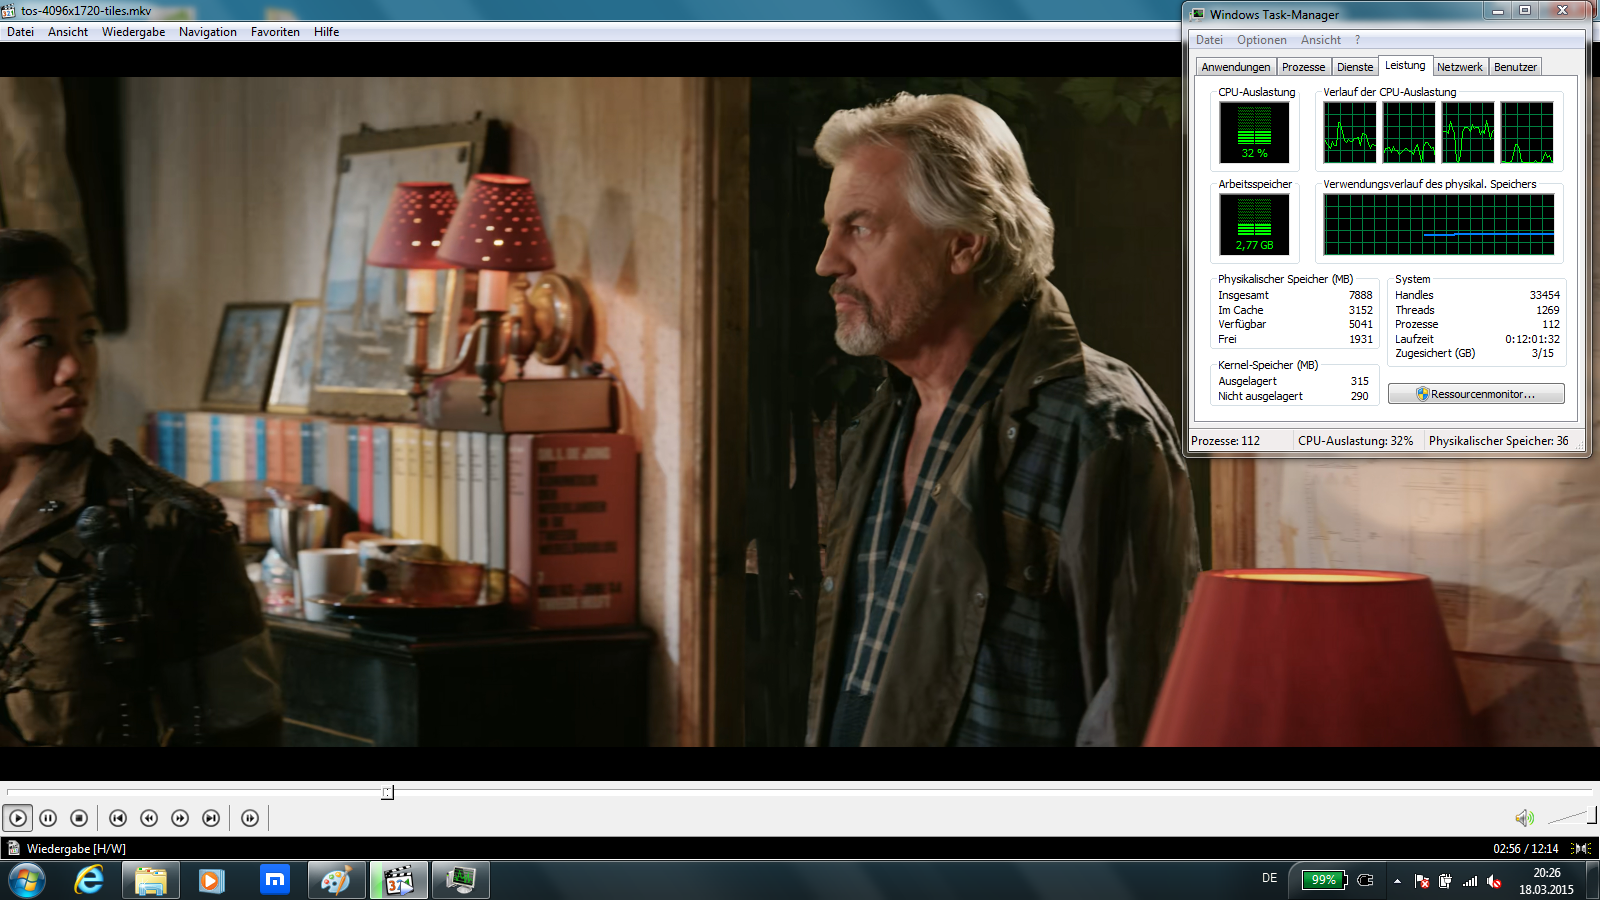Open the player's Datei menu
The width and height of the screenshot is (1600, 900).
(20, 32)
